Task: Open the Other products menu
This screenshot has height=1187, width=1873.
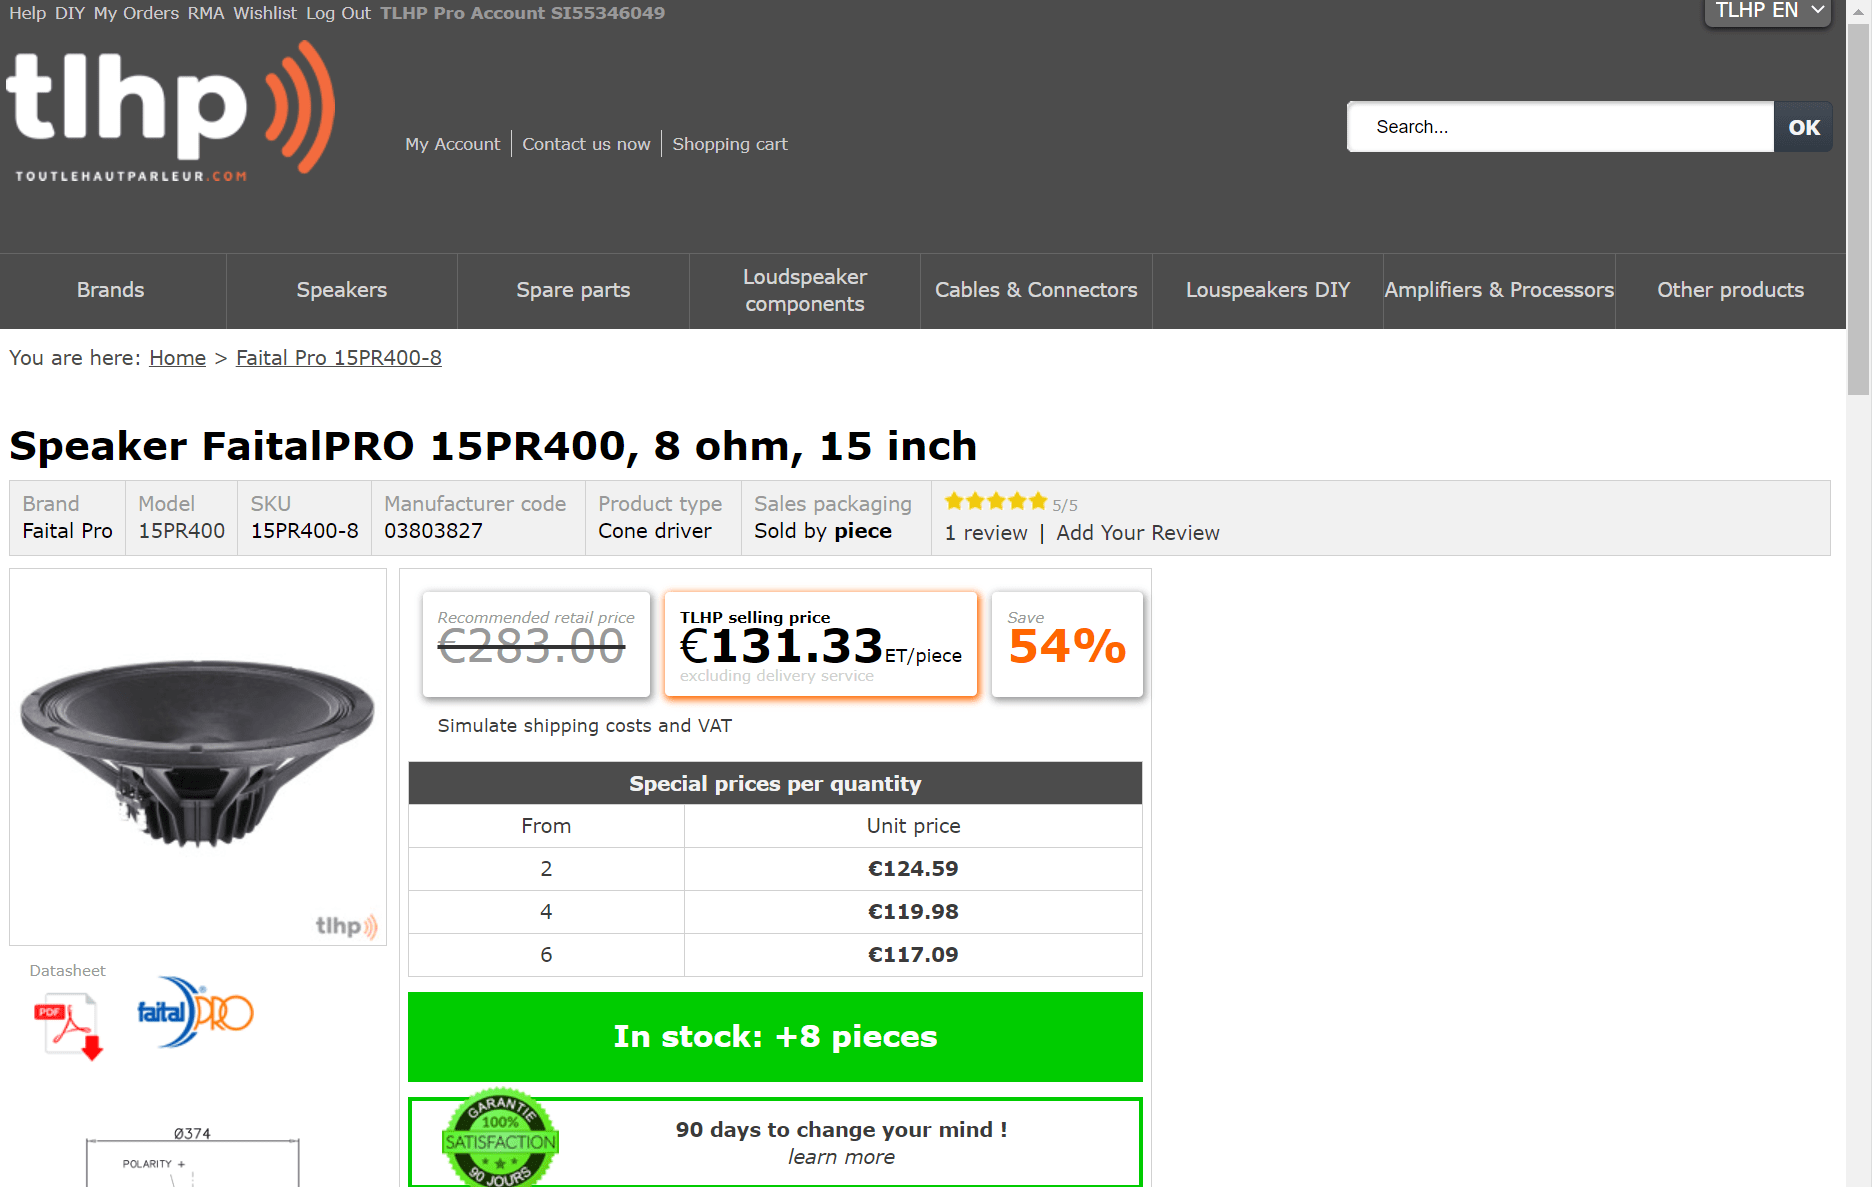Action: point(1731,290)
